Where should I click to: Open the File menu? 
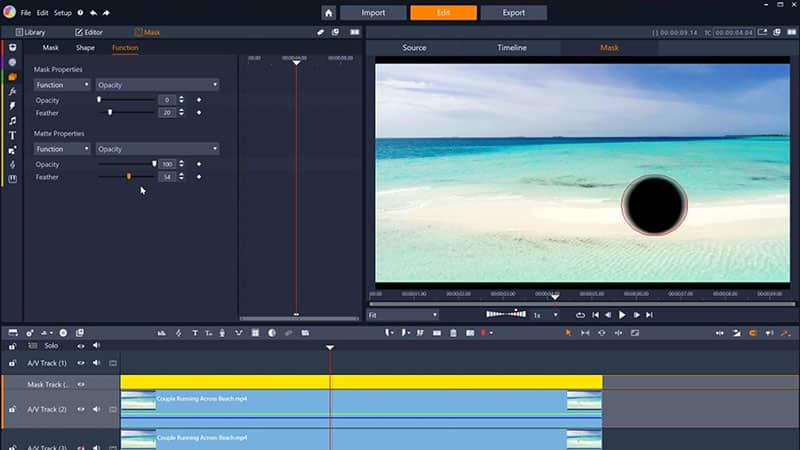(26, 13)
